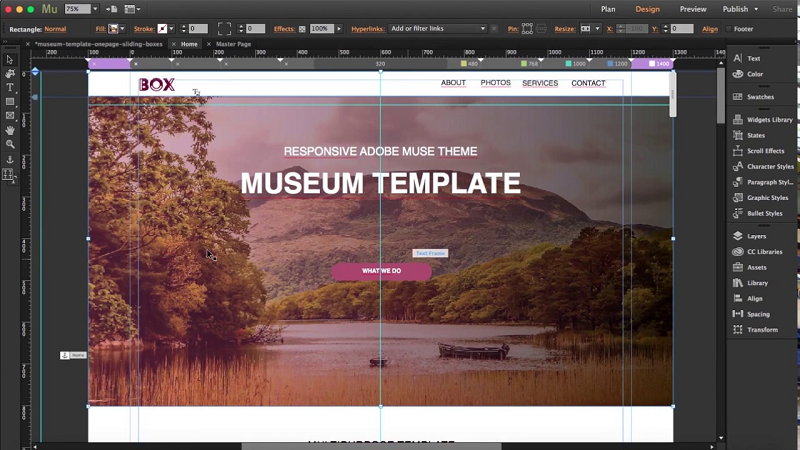800x450 pixels.
Task: Show the Scroll Effects panel
Action: 765,151
